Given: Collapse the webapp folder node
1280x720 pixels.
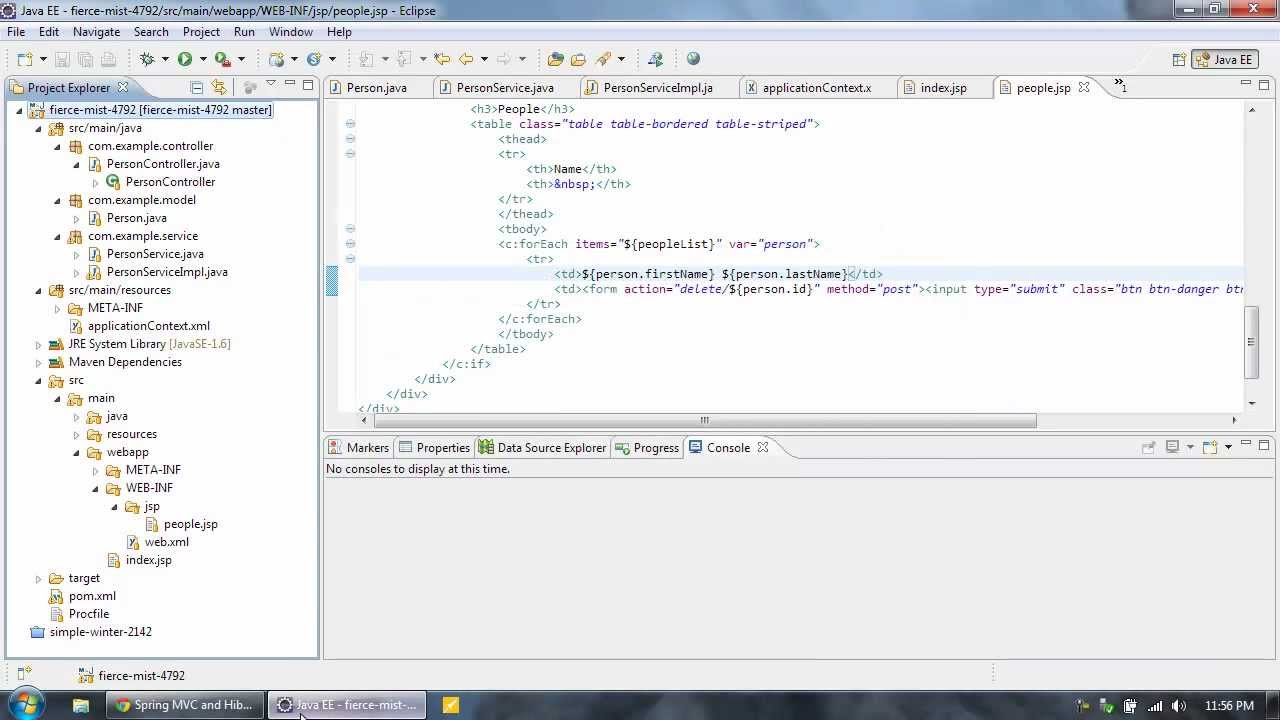Looking at the screenshot, I should coord(77,452).
